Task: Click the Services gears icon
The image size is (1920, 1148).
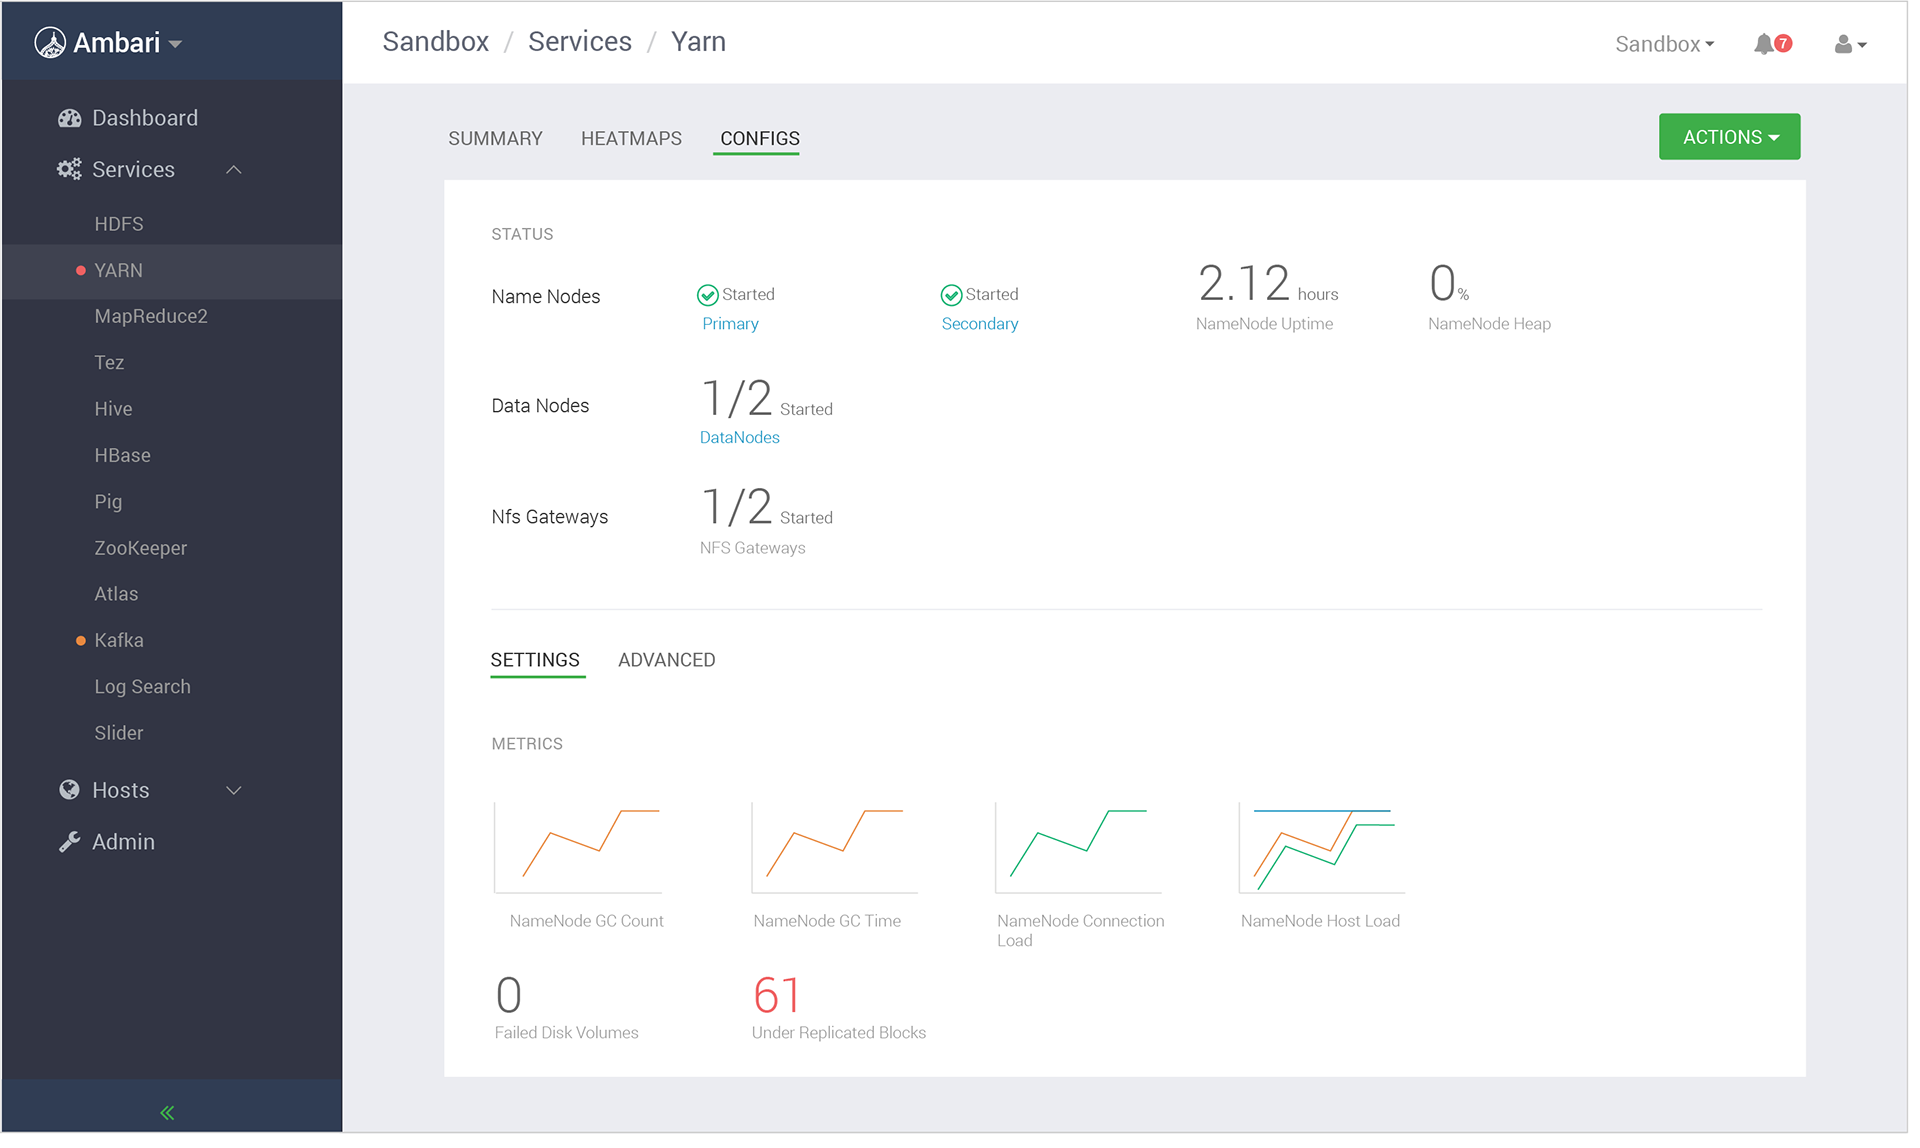Action: [x=69, y=170]
